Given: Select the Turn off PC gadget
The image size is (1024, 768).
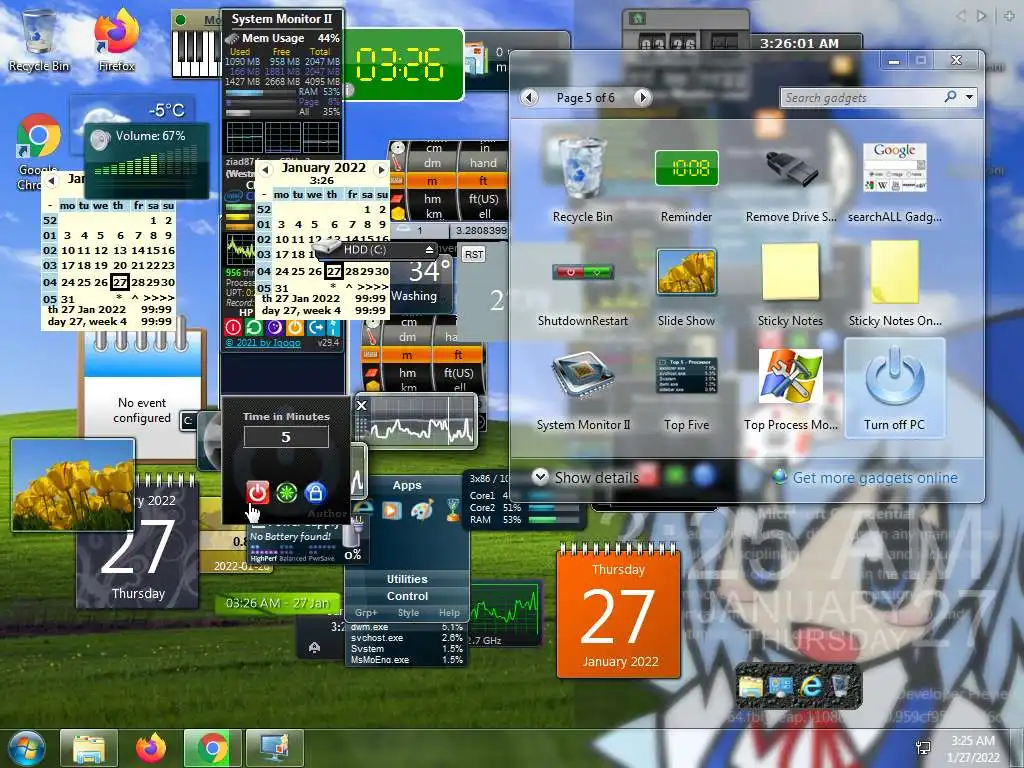Looking at the screenshot, I should (x=894, y=388).
